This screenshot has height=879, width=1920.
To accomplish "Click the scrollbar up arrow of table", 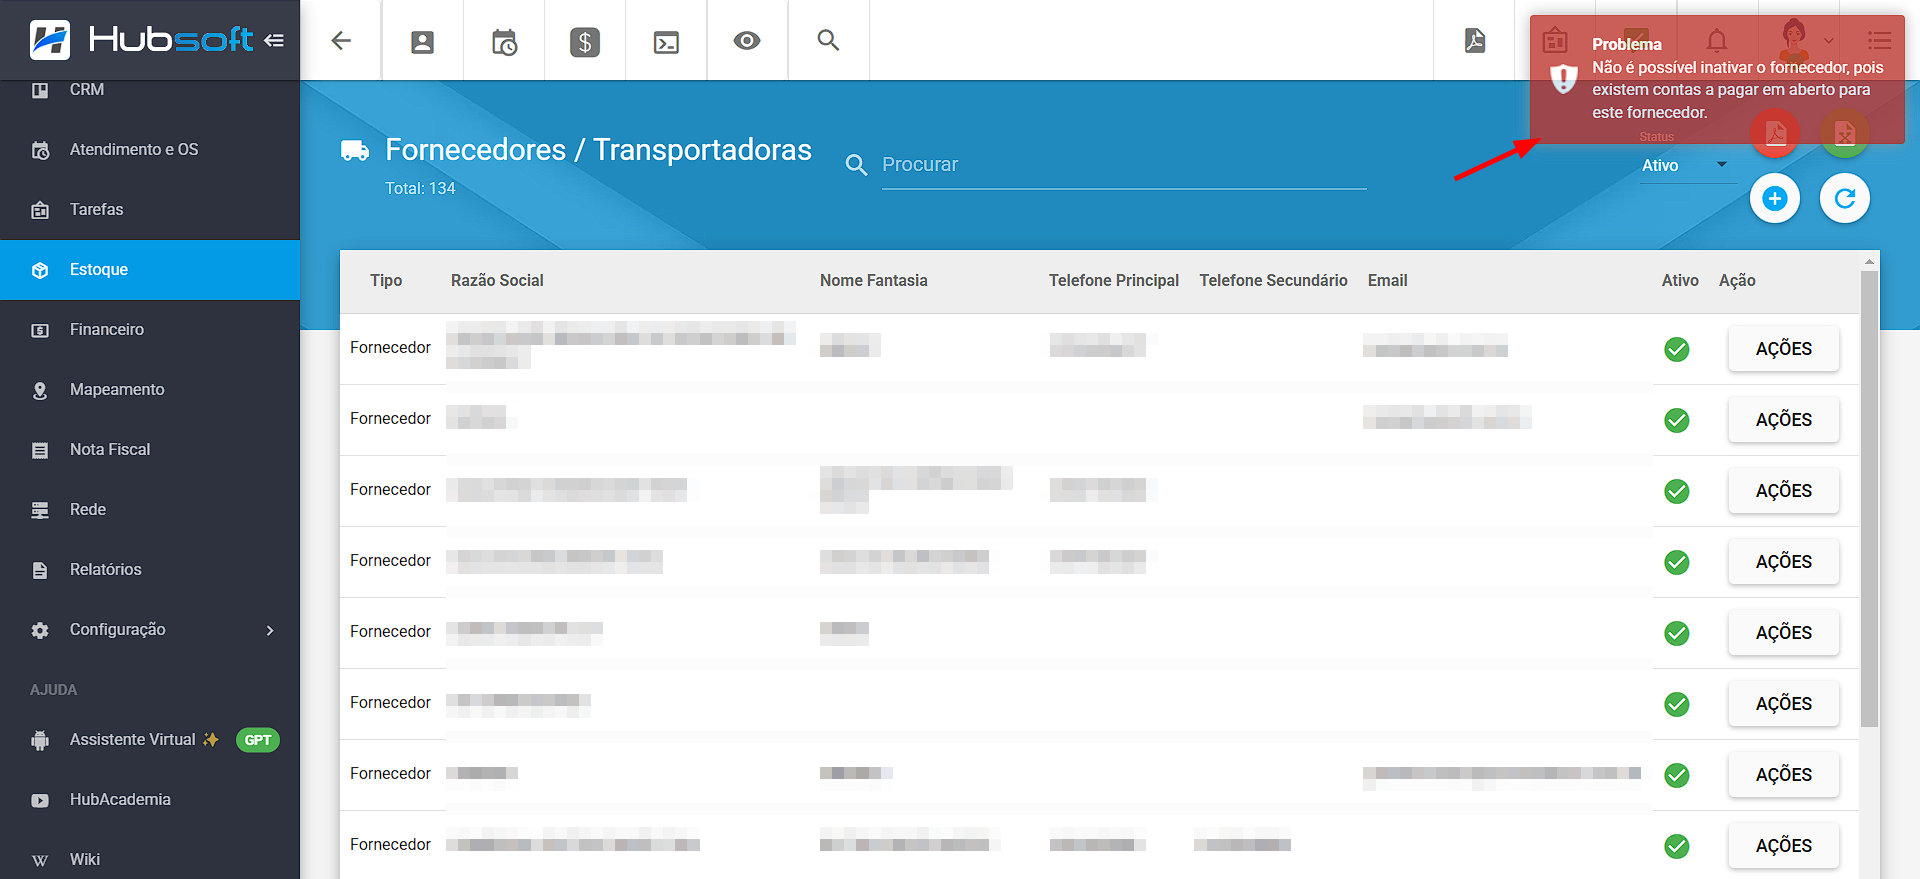I will click(1869, 261).
